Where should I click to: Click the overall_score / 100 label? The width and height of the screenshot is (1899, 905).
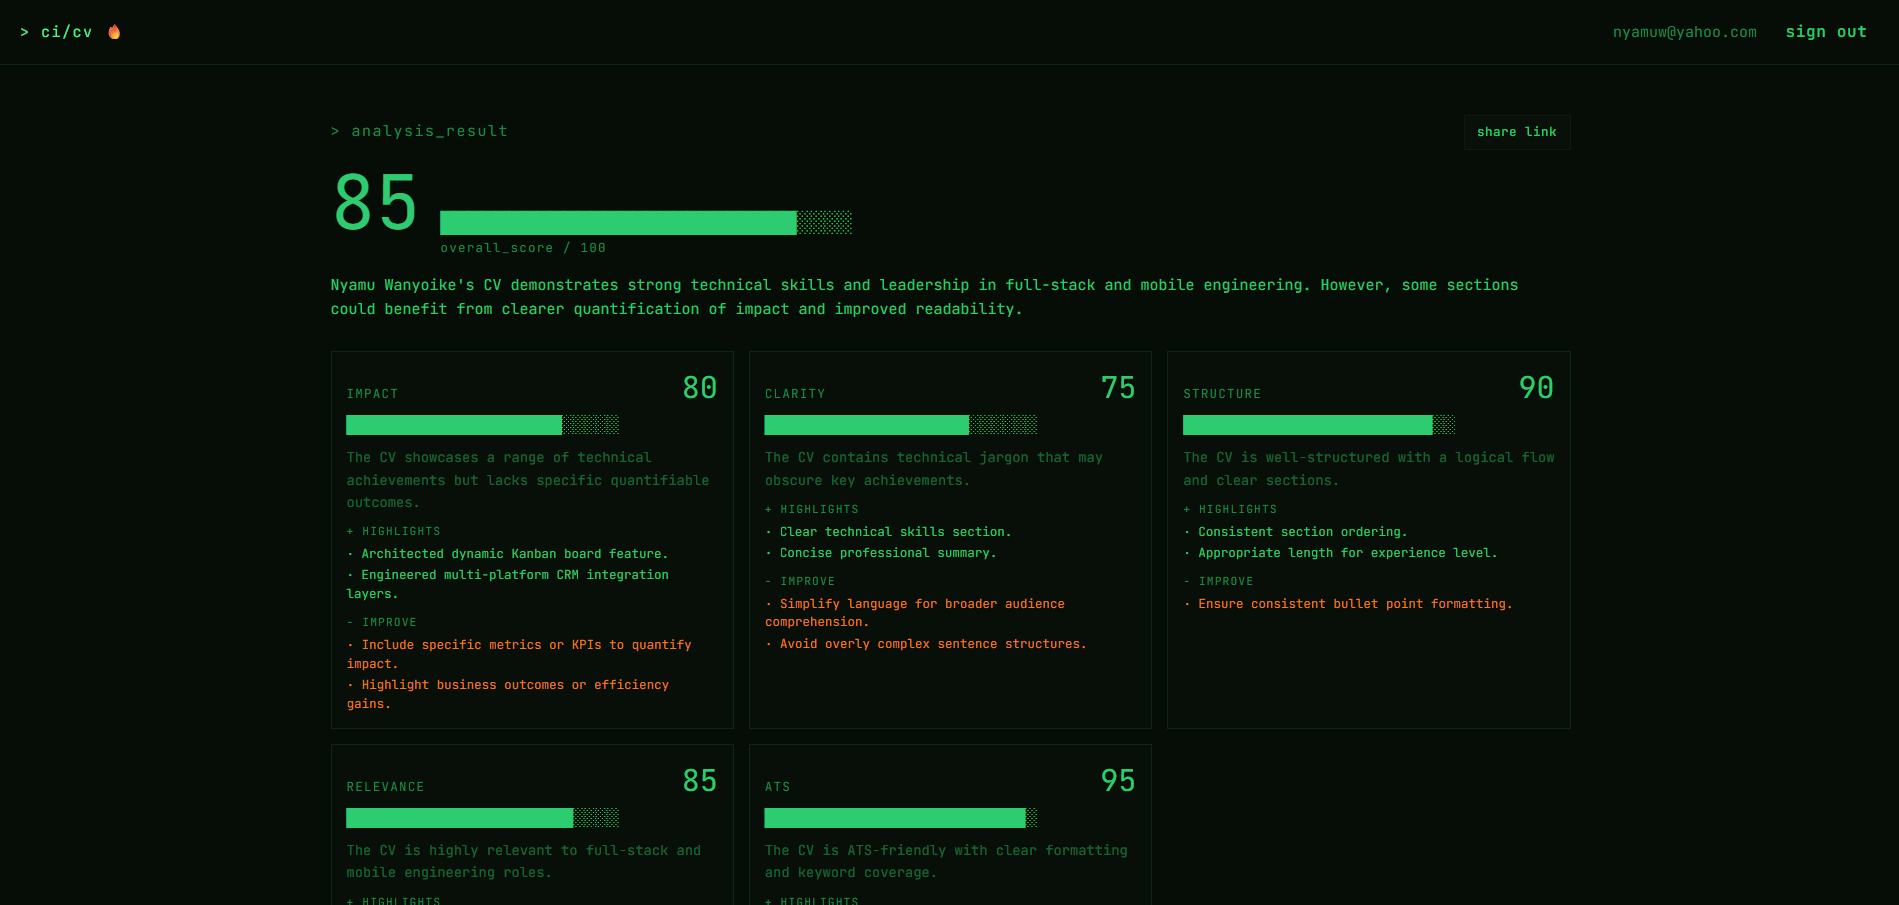(x=523, y=248)
